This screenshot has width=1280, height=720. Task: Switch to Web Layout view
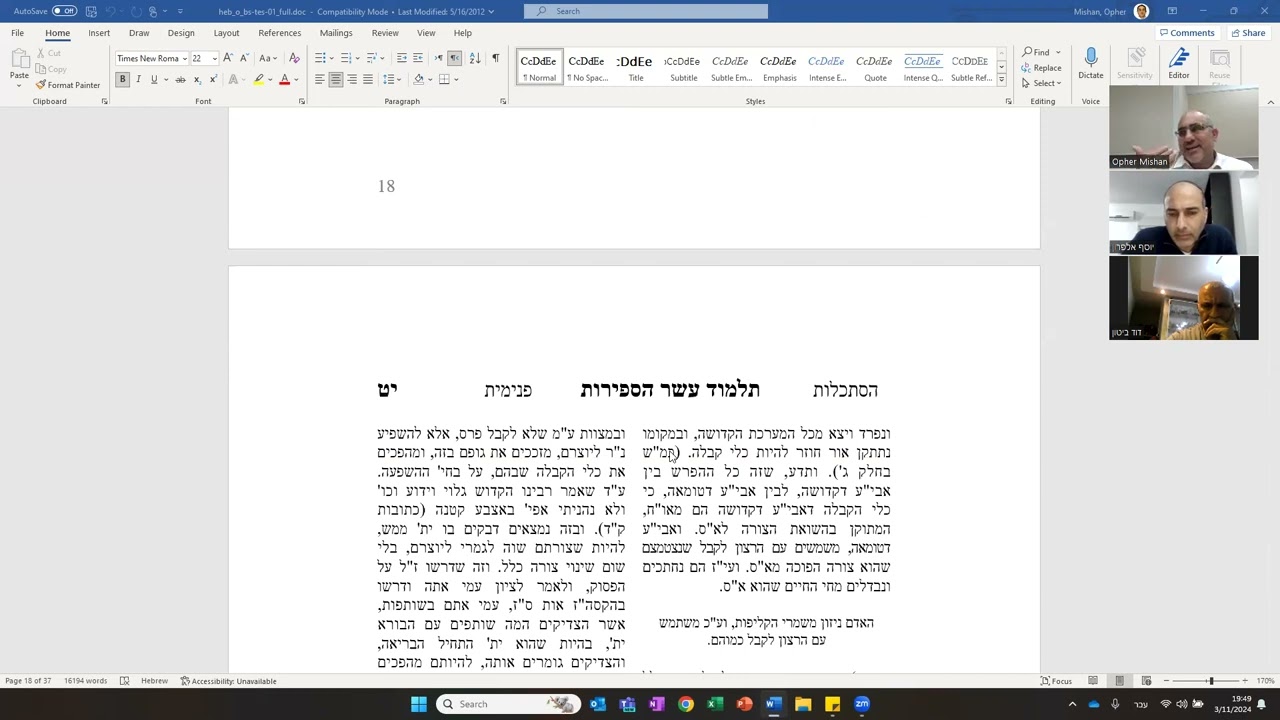point(1146,681)
